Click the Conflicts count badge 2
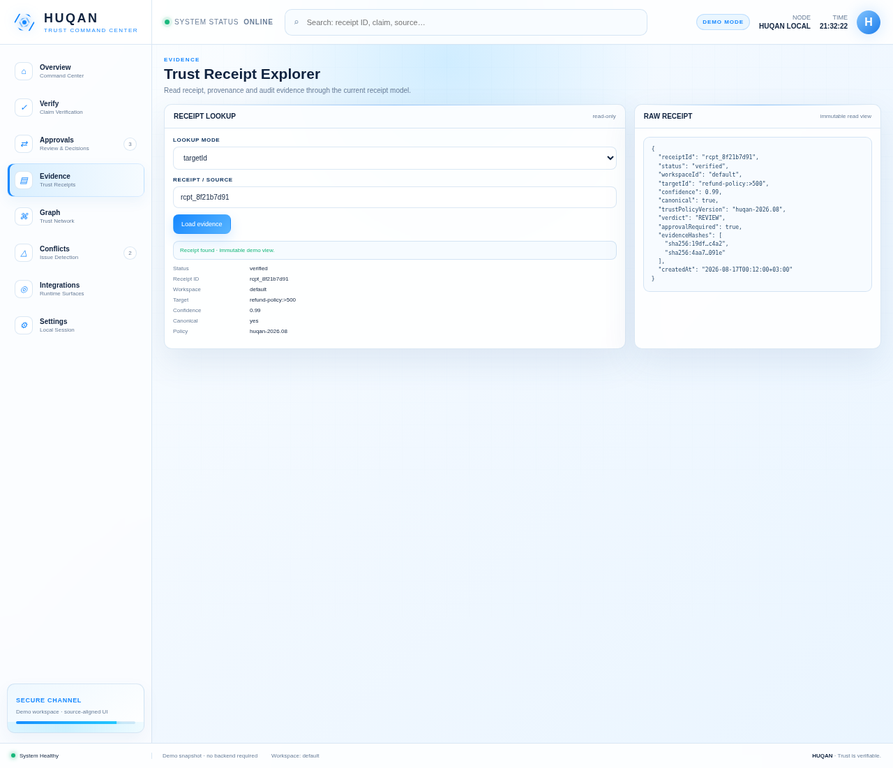The image size is (893, 768). pos(130,253)
